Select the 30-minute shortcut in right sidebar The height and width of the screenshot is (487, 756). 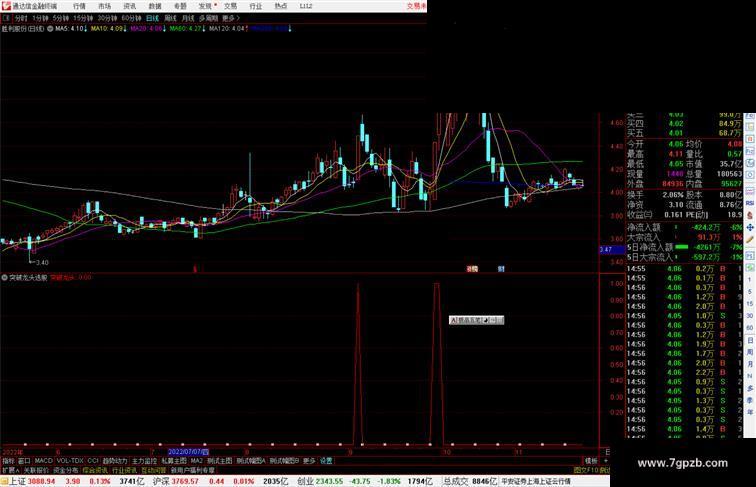pos(750,316)
